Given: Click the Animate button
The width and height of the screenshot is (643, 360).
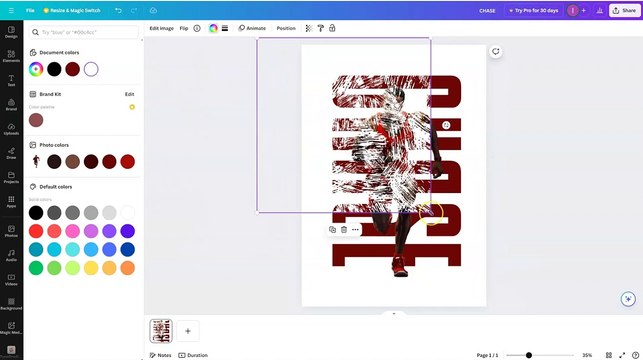Looking at the screenshot, I should [x=252, y=28].
